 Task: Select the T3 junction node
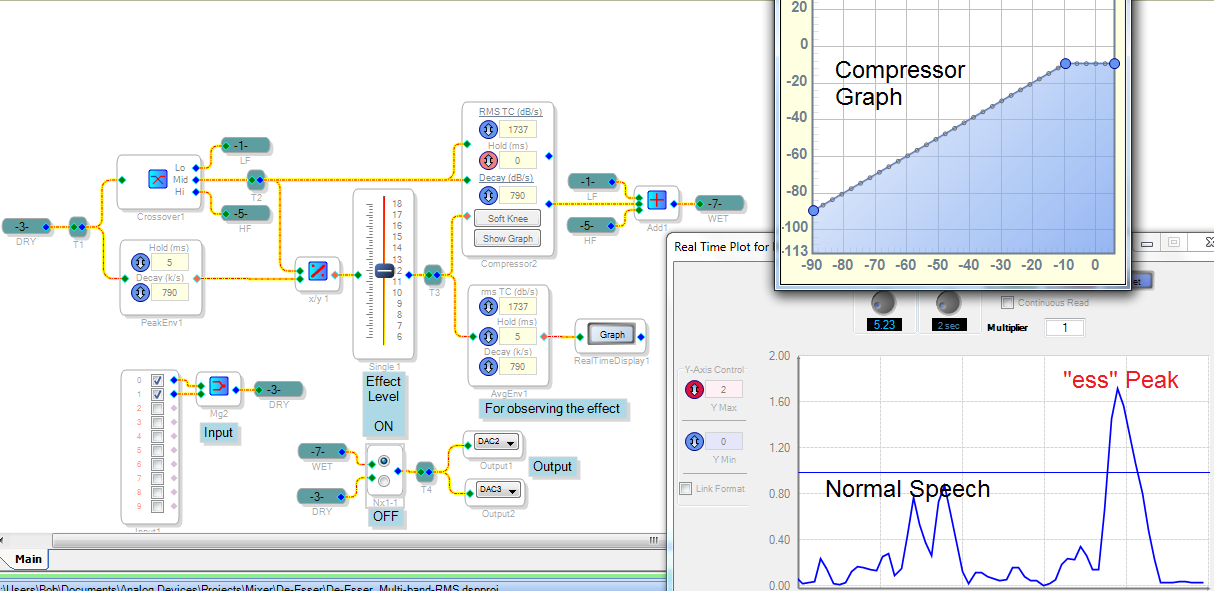click(433, 273)
